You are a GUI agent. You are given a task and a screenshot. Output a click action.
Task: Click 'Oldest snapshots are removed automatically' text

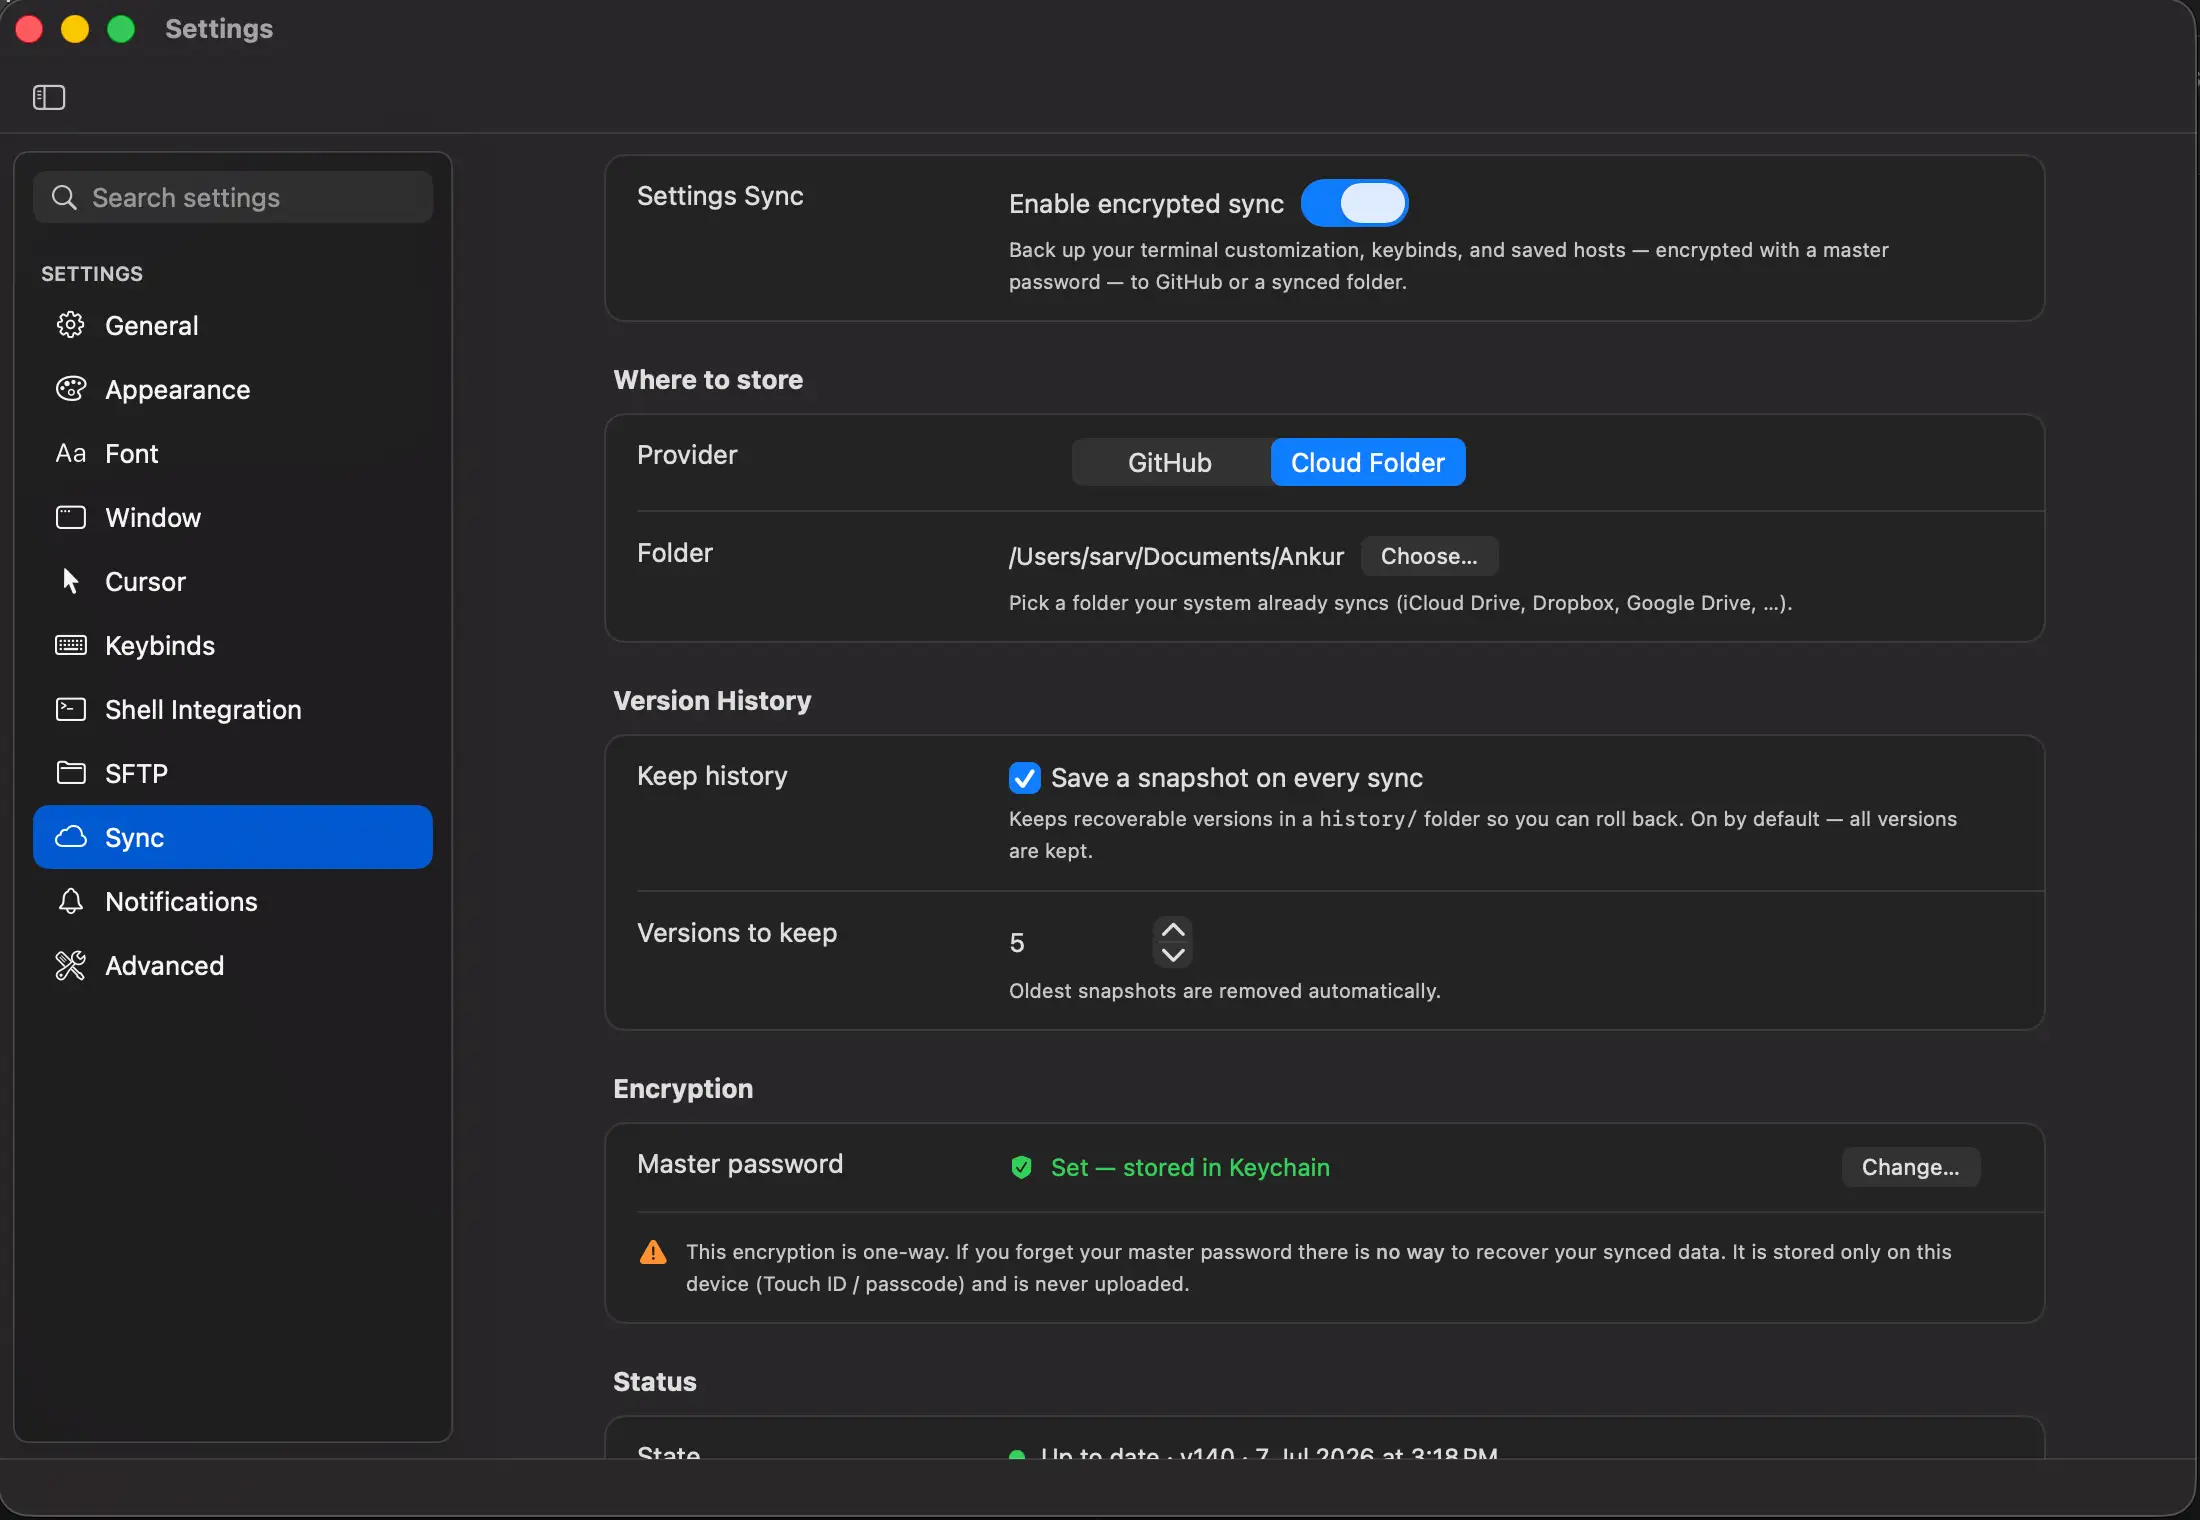(x=1225, y=990)
